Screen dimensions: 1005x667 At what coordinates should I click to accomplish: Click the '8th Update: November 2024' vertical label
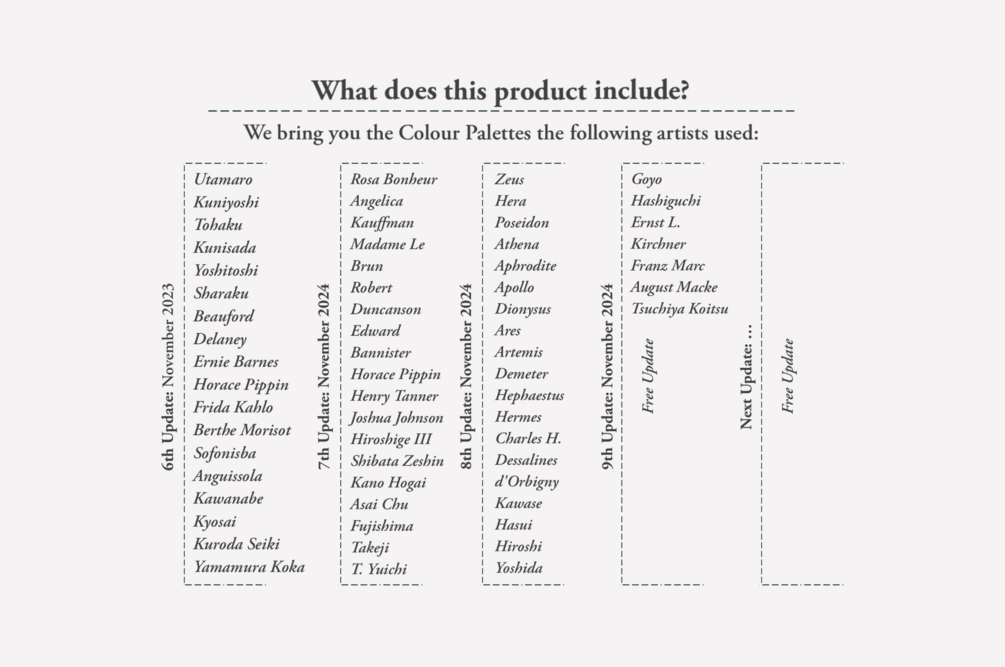pos(466,376)
